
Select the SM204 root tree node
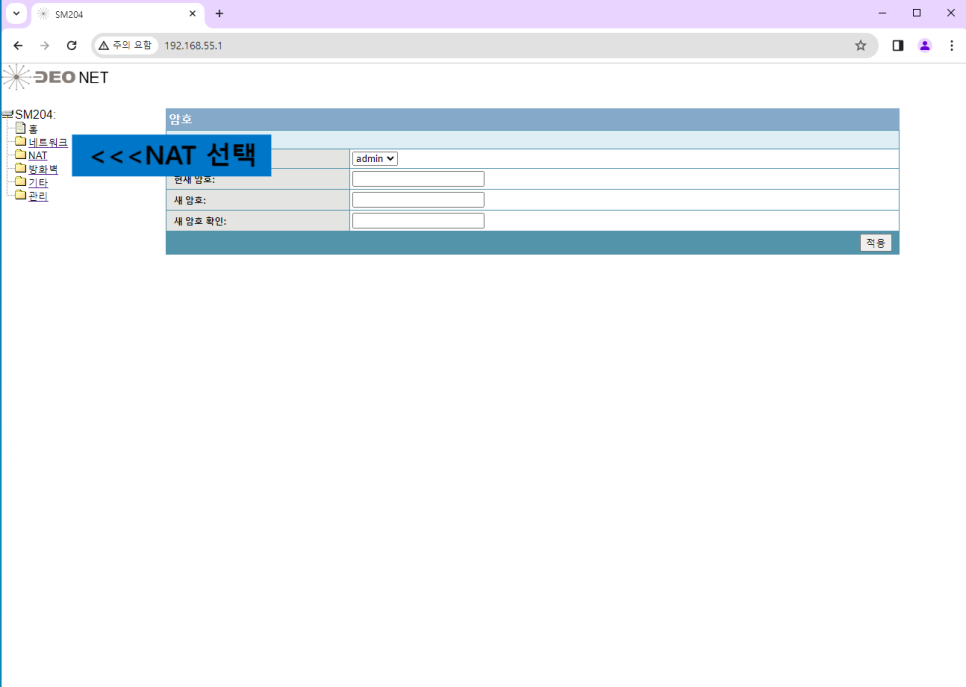click(x=35, y=115)
